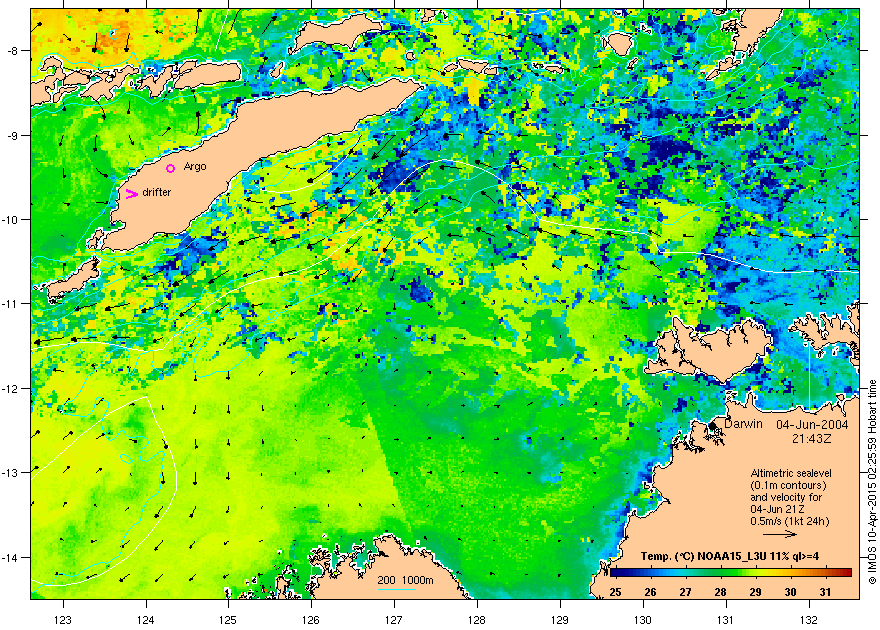Click the '127' longitude axis label
The height and width of the screenshot is (630, 880).
(x=394, y=620)
